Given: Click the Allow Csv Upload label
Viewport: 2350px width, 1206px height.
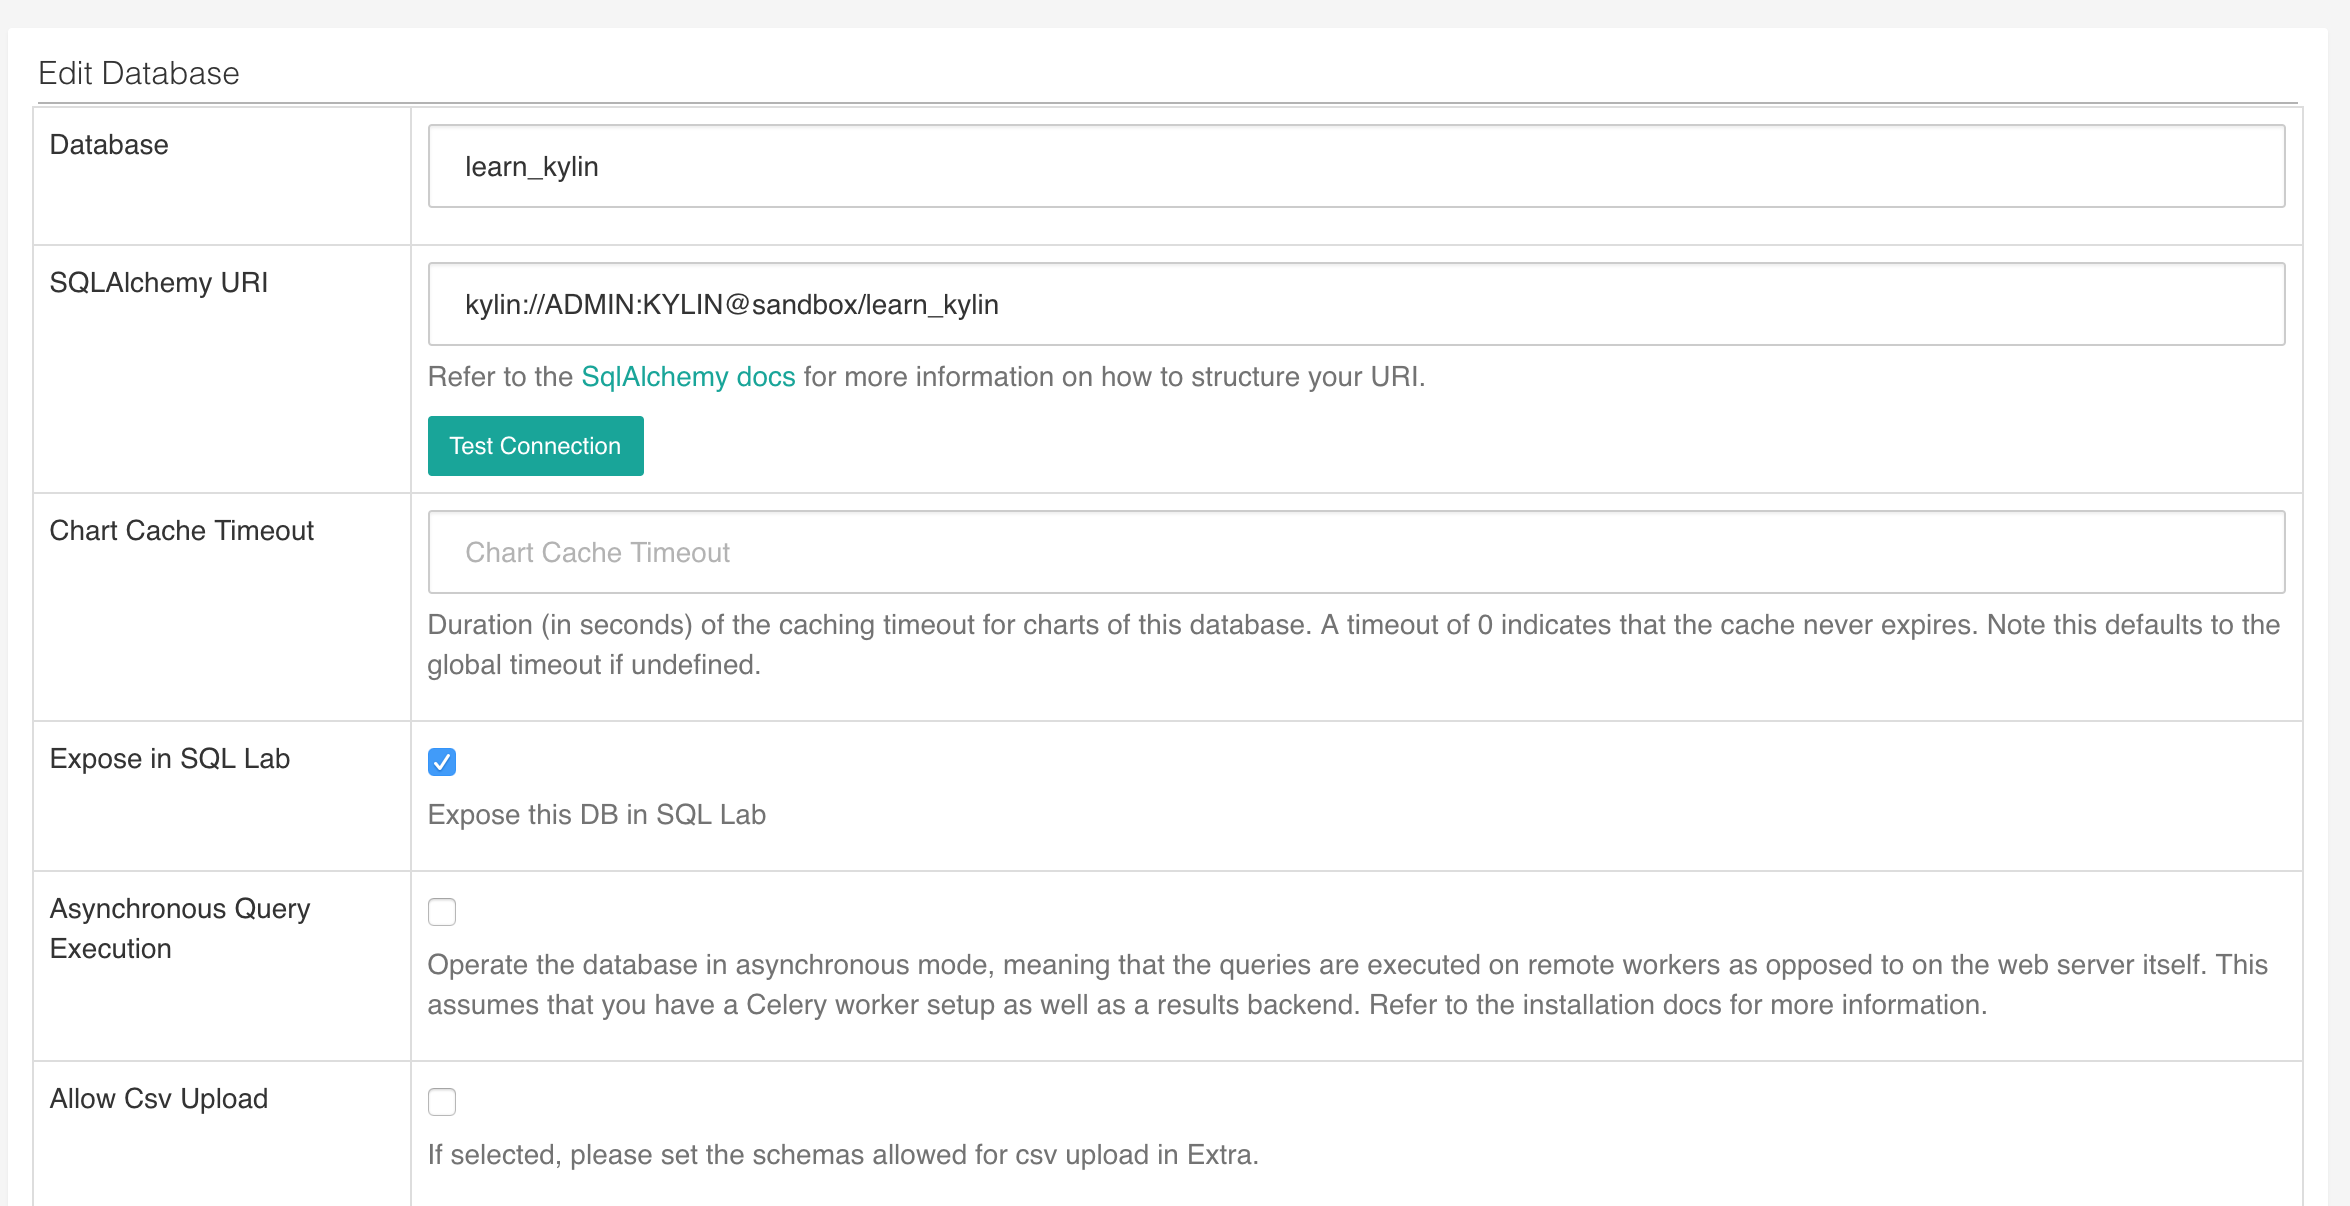Looking at the screenshot, I should coord(159,1099).
